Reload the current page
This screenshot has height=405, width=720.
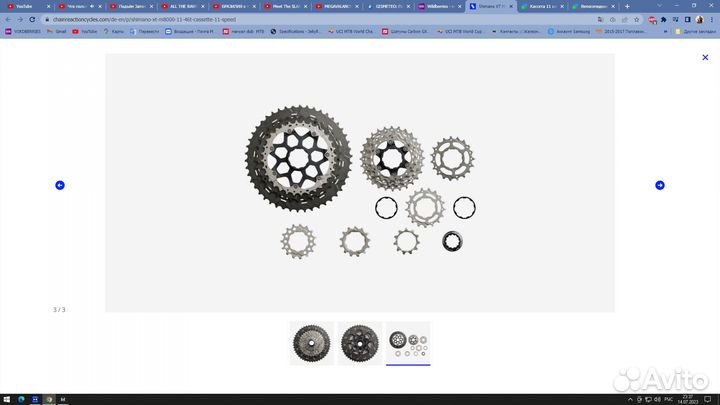click(x=32, y=20)
